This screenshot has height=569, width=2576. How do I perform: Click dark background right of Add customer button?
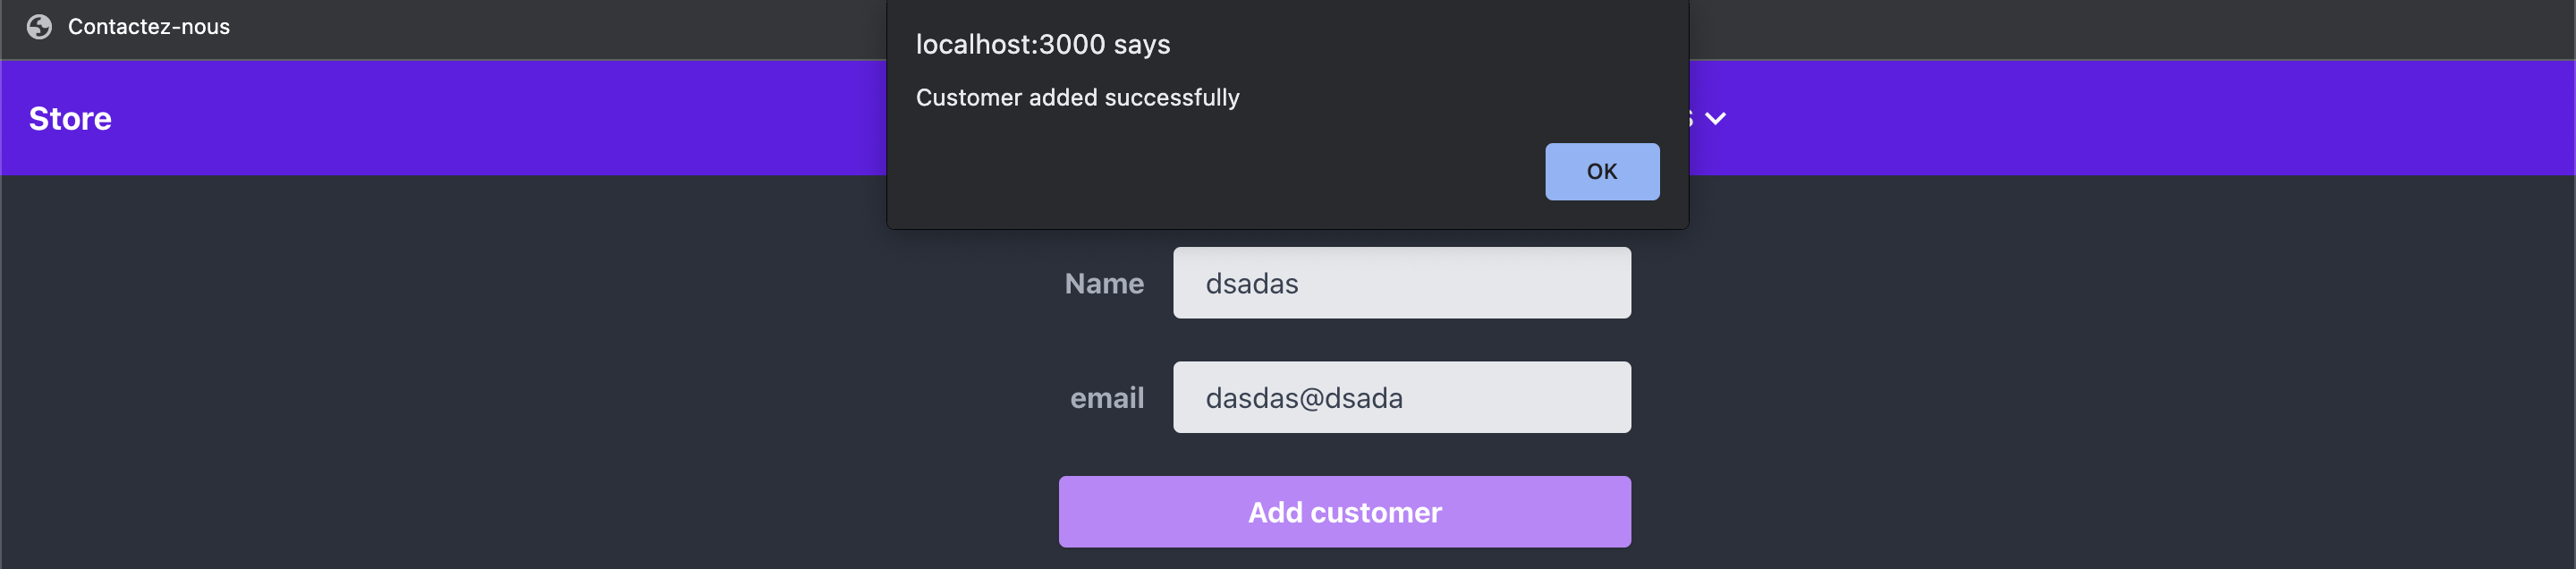pos(2000,511)
